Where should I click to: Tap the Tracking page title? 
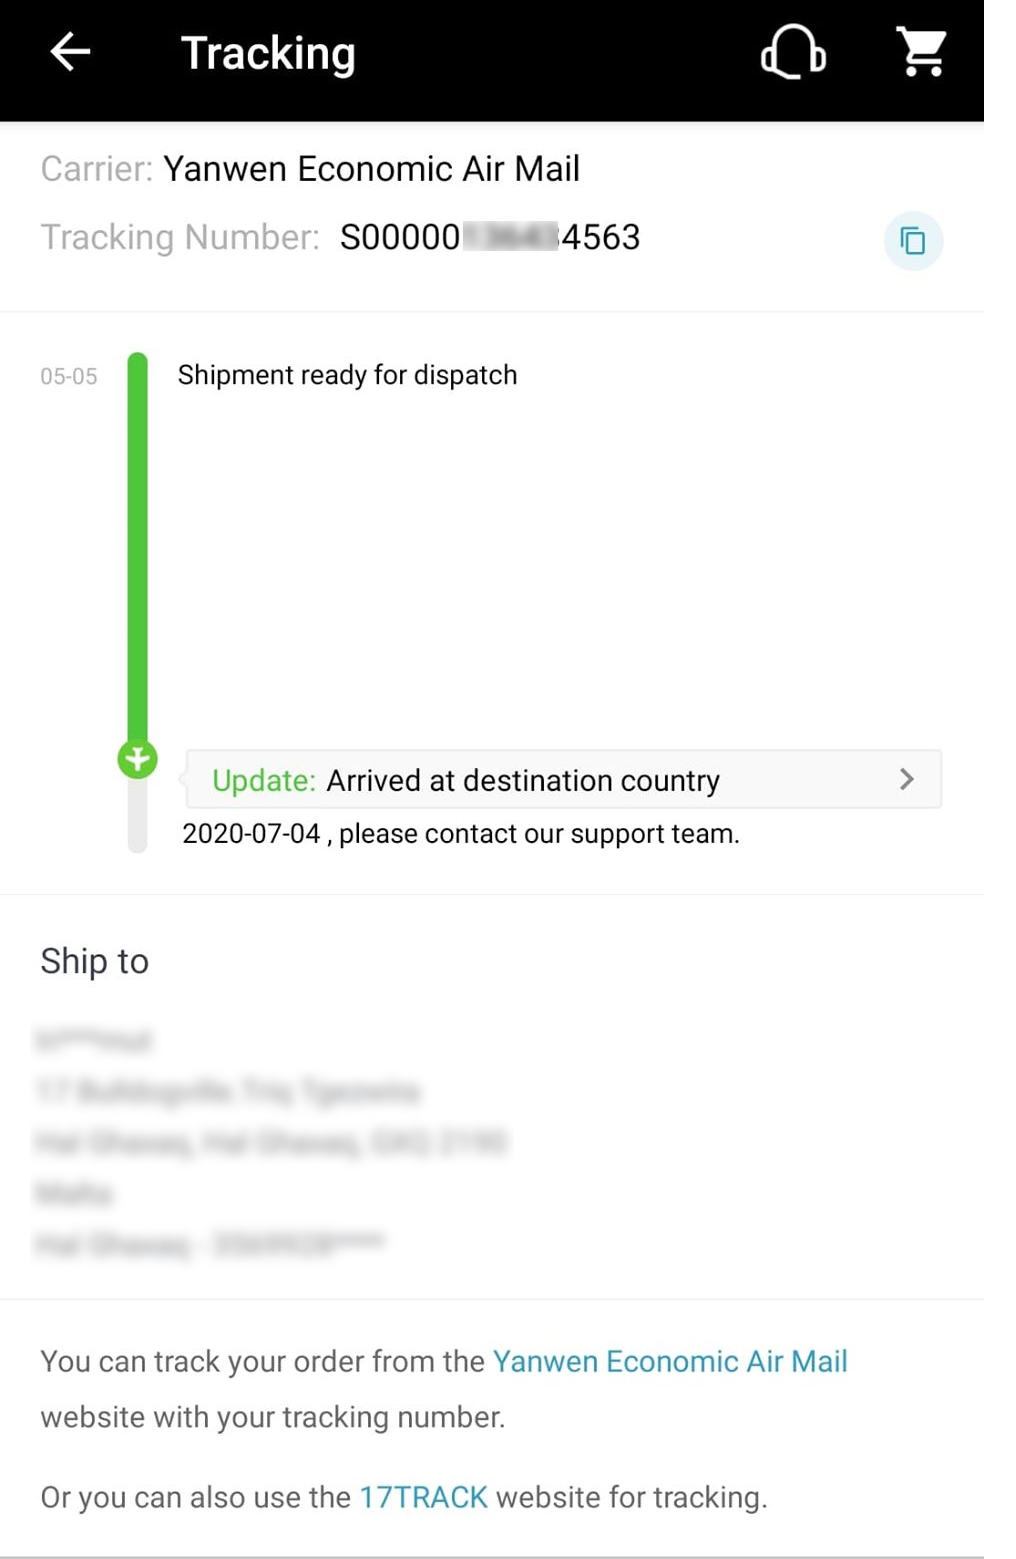tap(268, 54)
